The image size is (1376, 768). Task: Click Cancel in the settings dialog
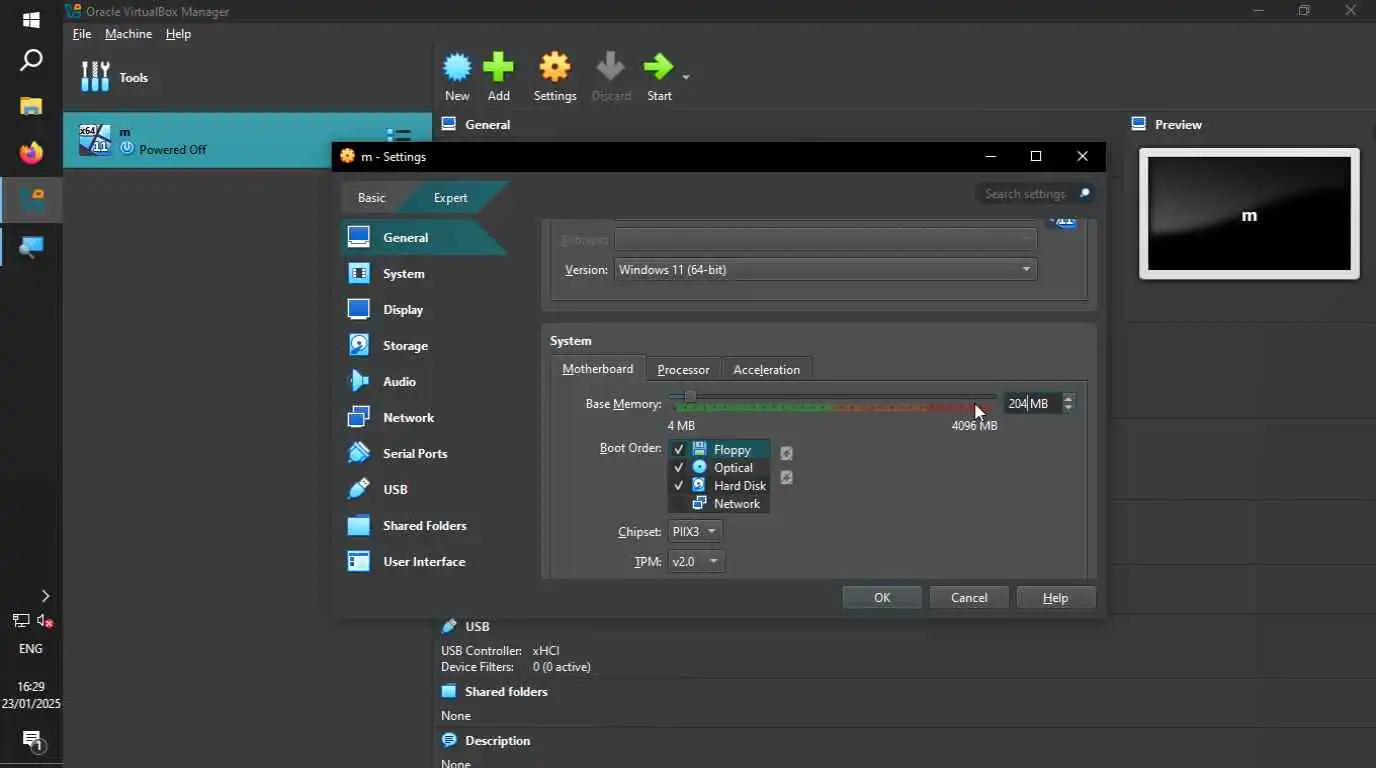tap(969, 597)
